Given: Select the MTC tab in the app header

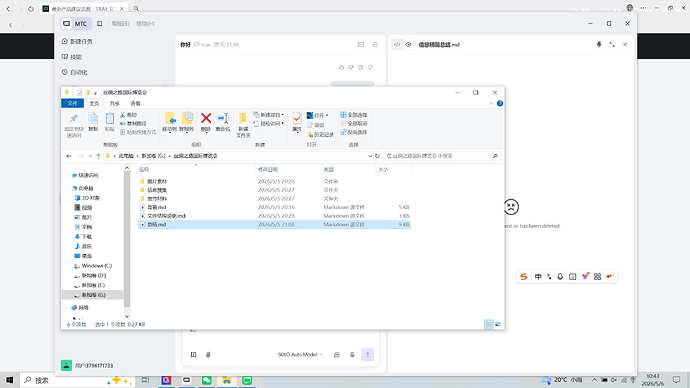Looking at the screenshot, I should coord(76,24).
